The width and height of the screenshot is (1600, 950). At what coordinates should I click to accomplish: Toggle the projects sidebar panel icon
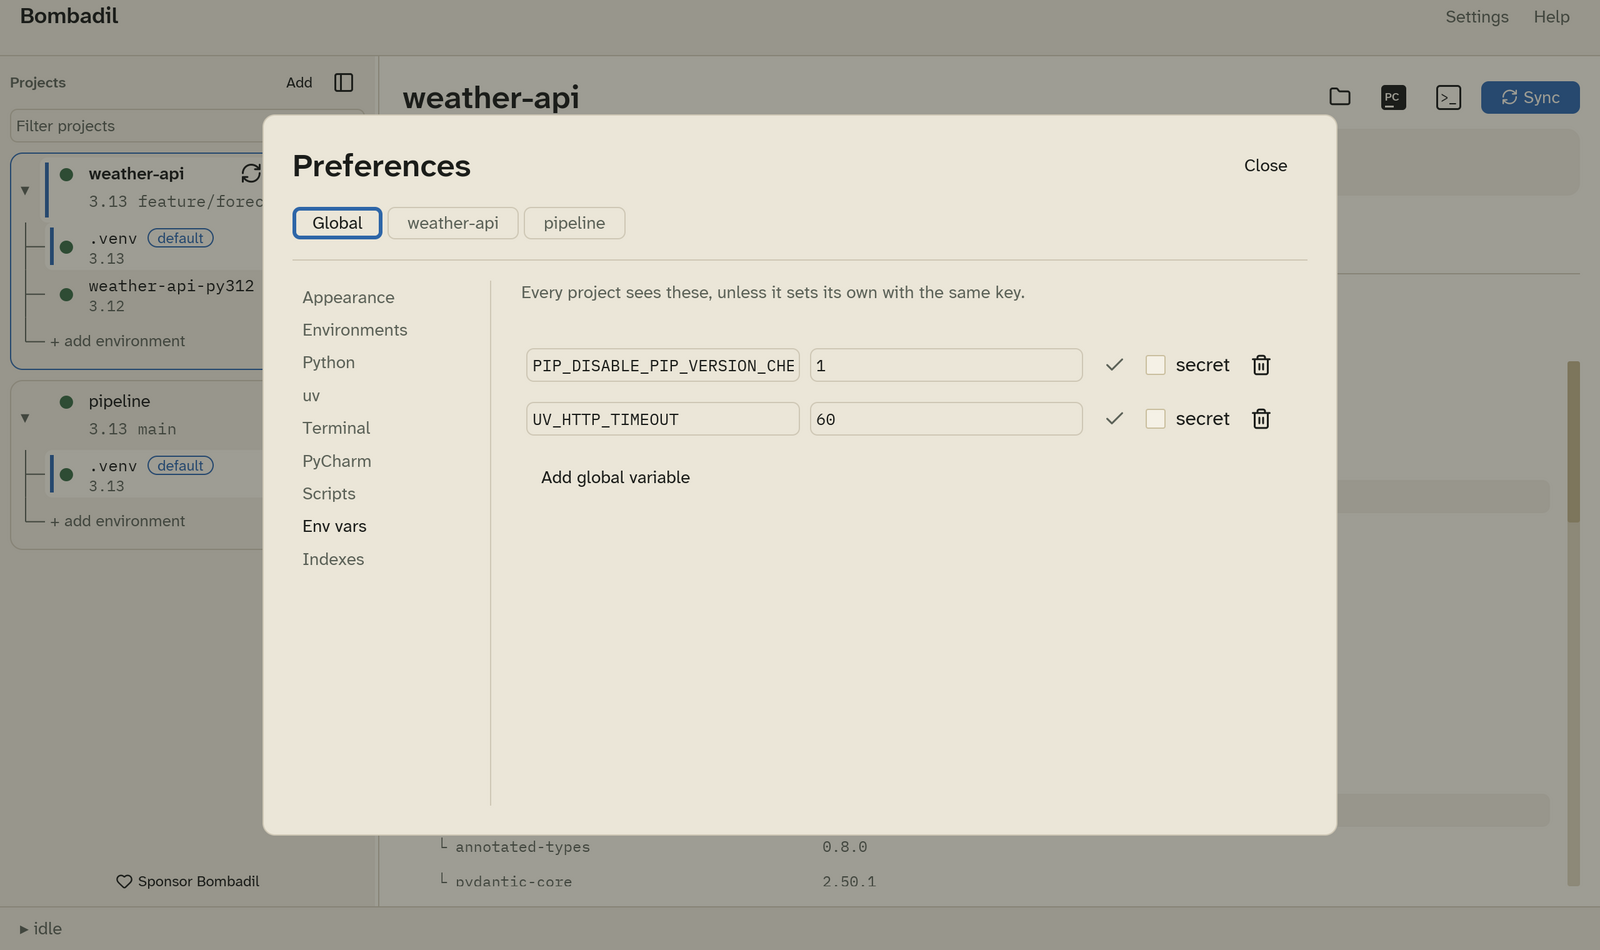(344, 82)
